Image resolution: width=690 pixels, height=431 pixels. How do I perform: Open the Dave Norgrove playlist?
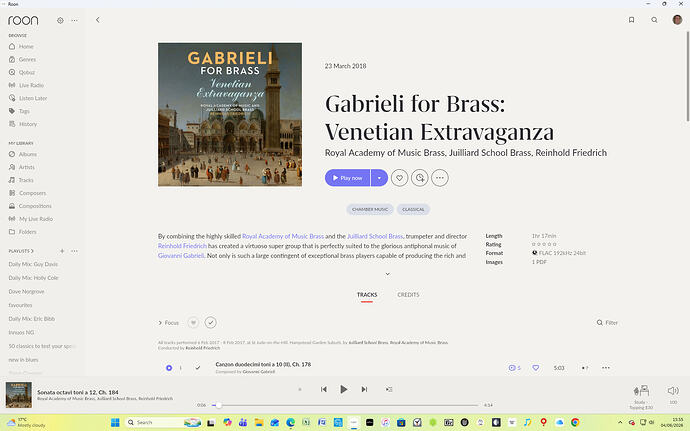click(26, 291)
